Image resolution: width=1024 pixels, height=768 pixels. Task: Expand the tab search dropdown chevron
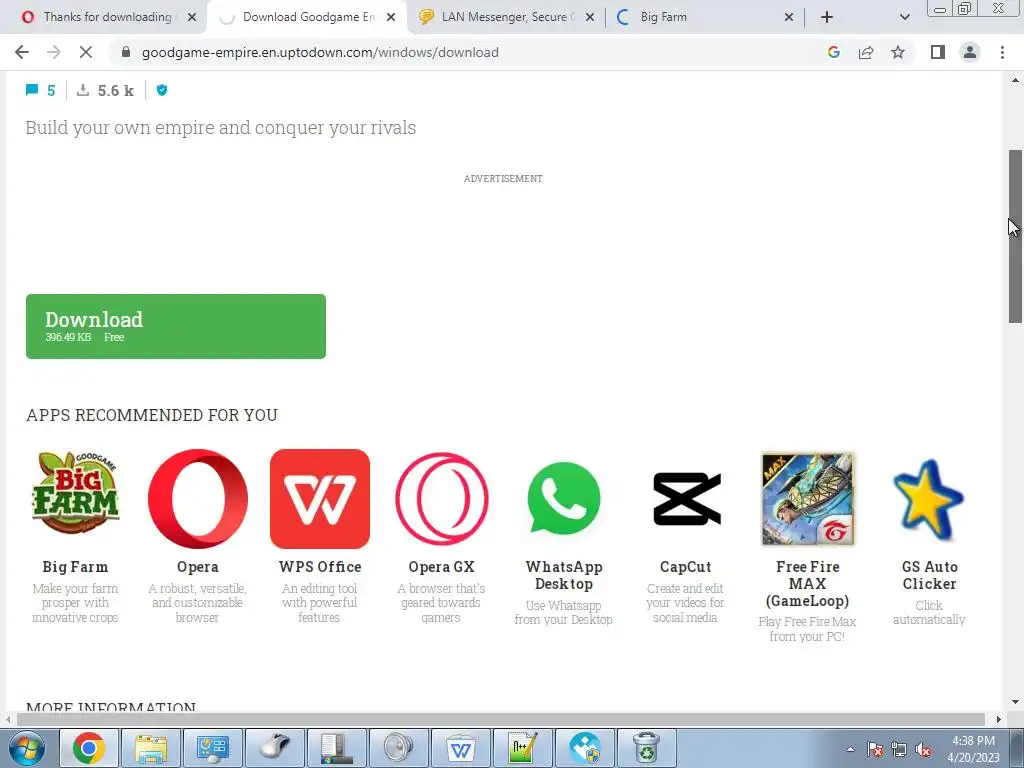pyautogui.click(x=904, y=17)
